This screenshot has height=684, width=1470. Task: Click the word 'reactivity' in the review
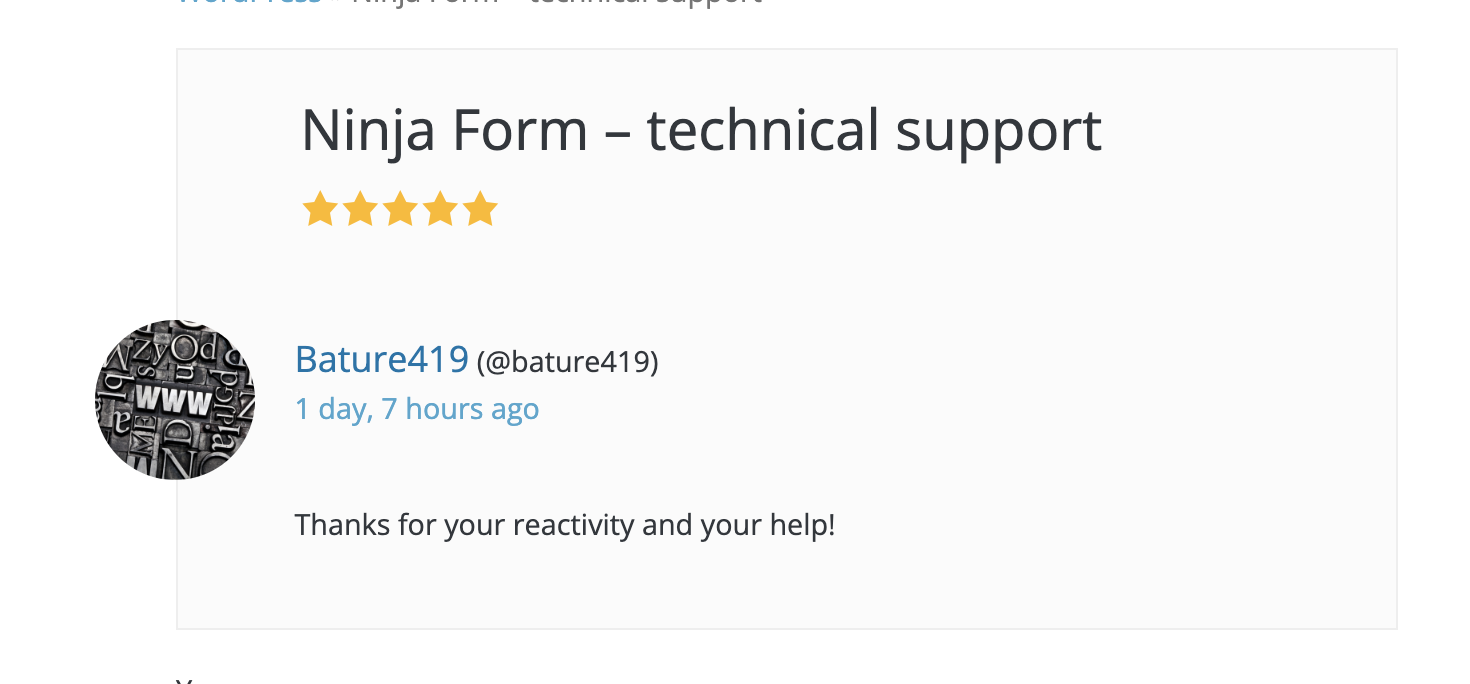point(573,525)
